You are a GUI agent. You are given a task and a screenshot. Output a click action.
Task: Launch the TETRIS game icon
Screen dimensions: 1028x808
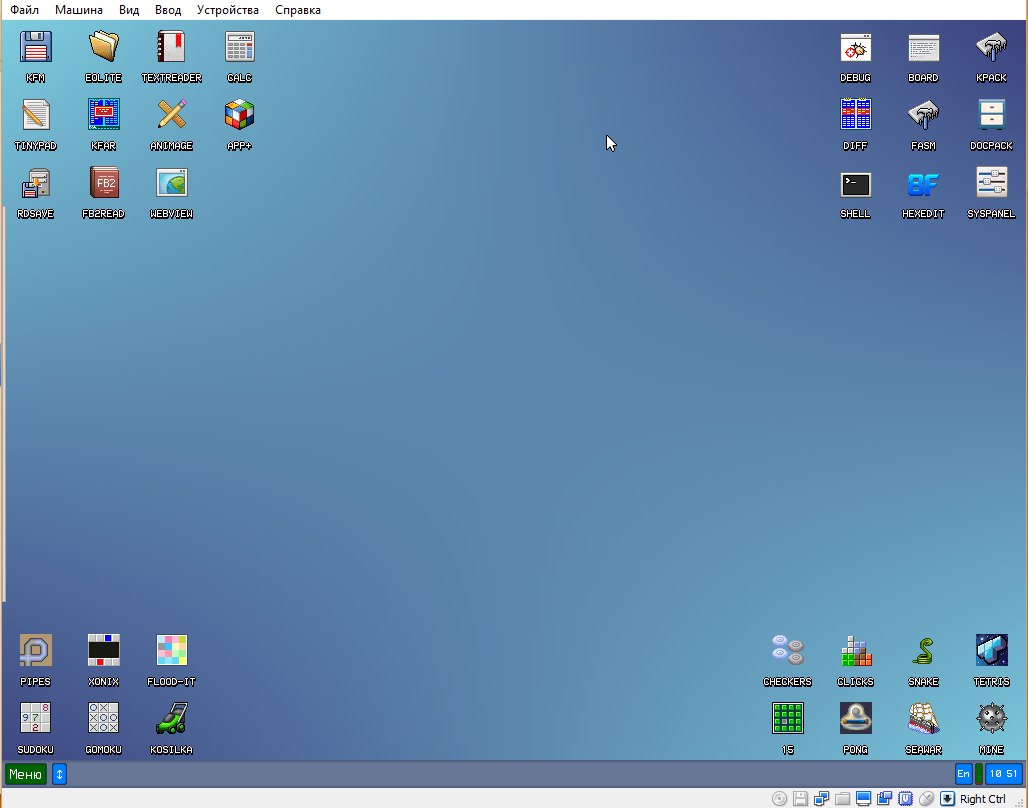[991, 651]
